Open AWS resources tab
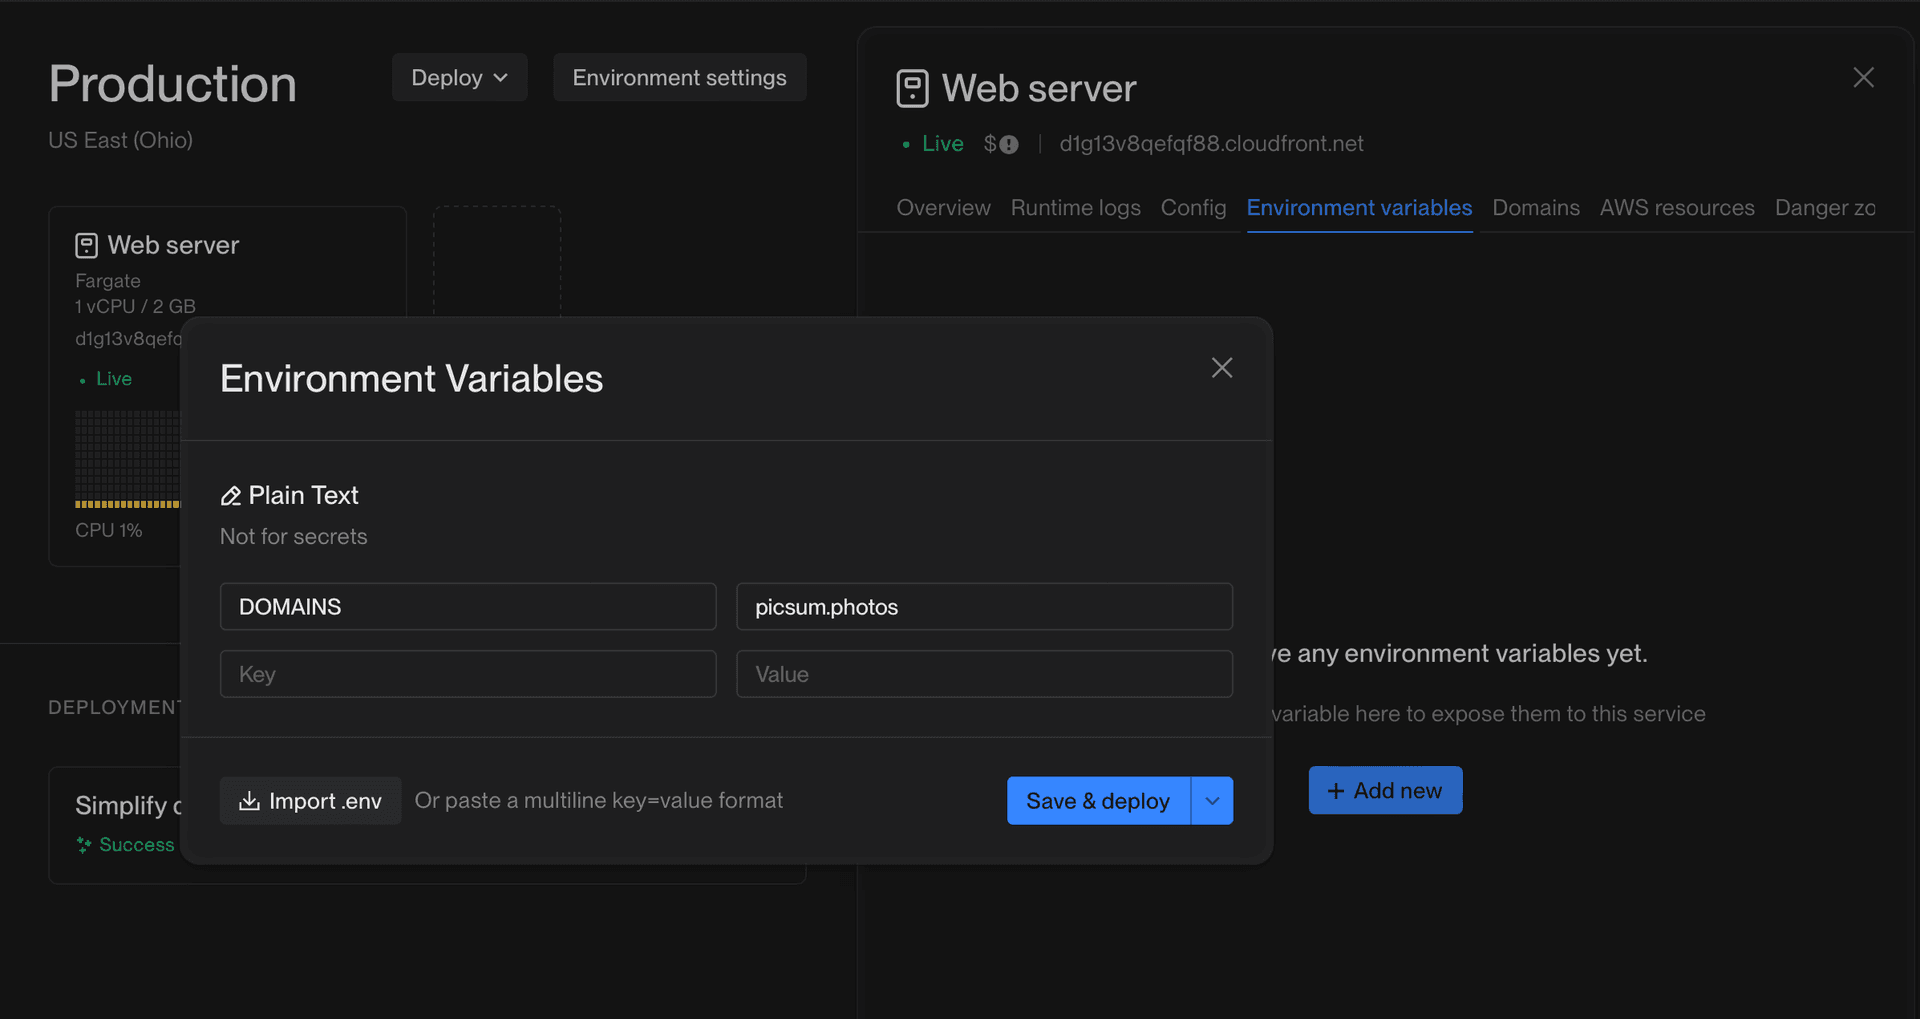 [x=1677, y=208]
